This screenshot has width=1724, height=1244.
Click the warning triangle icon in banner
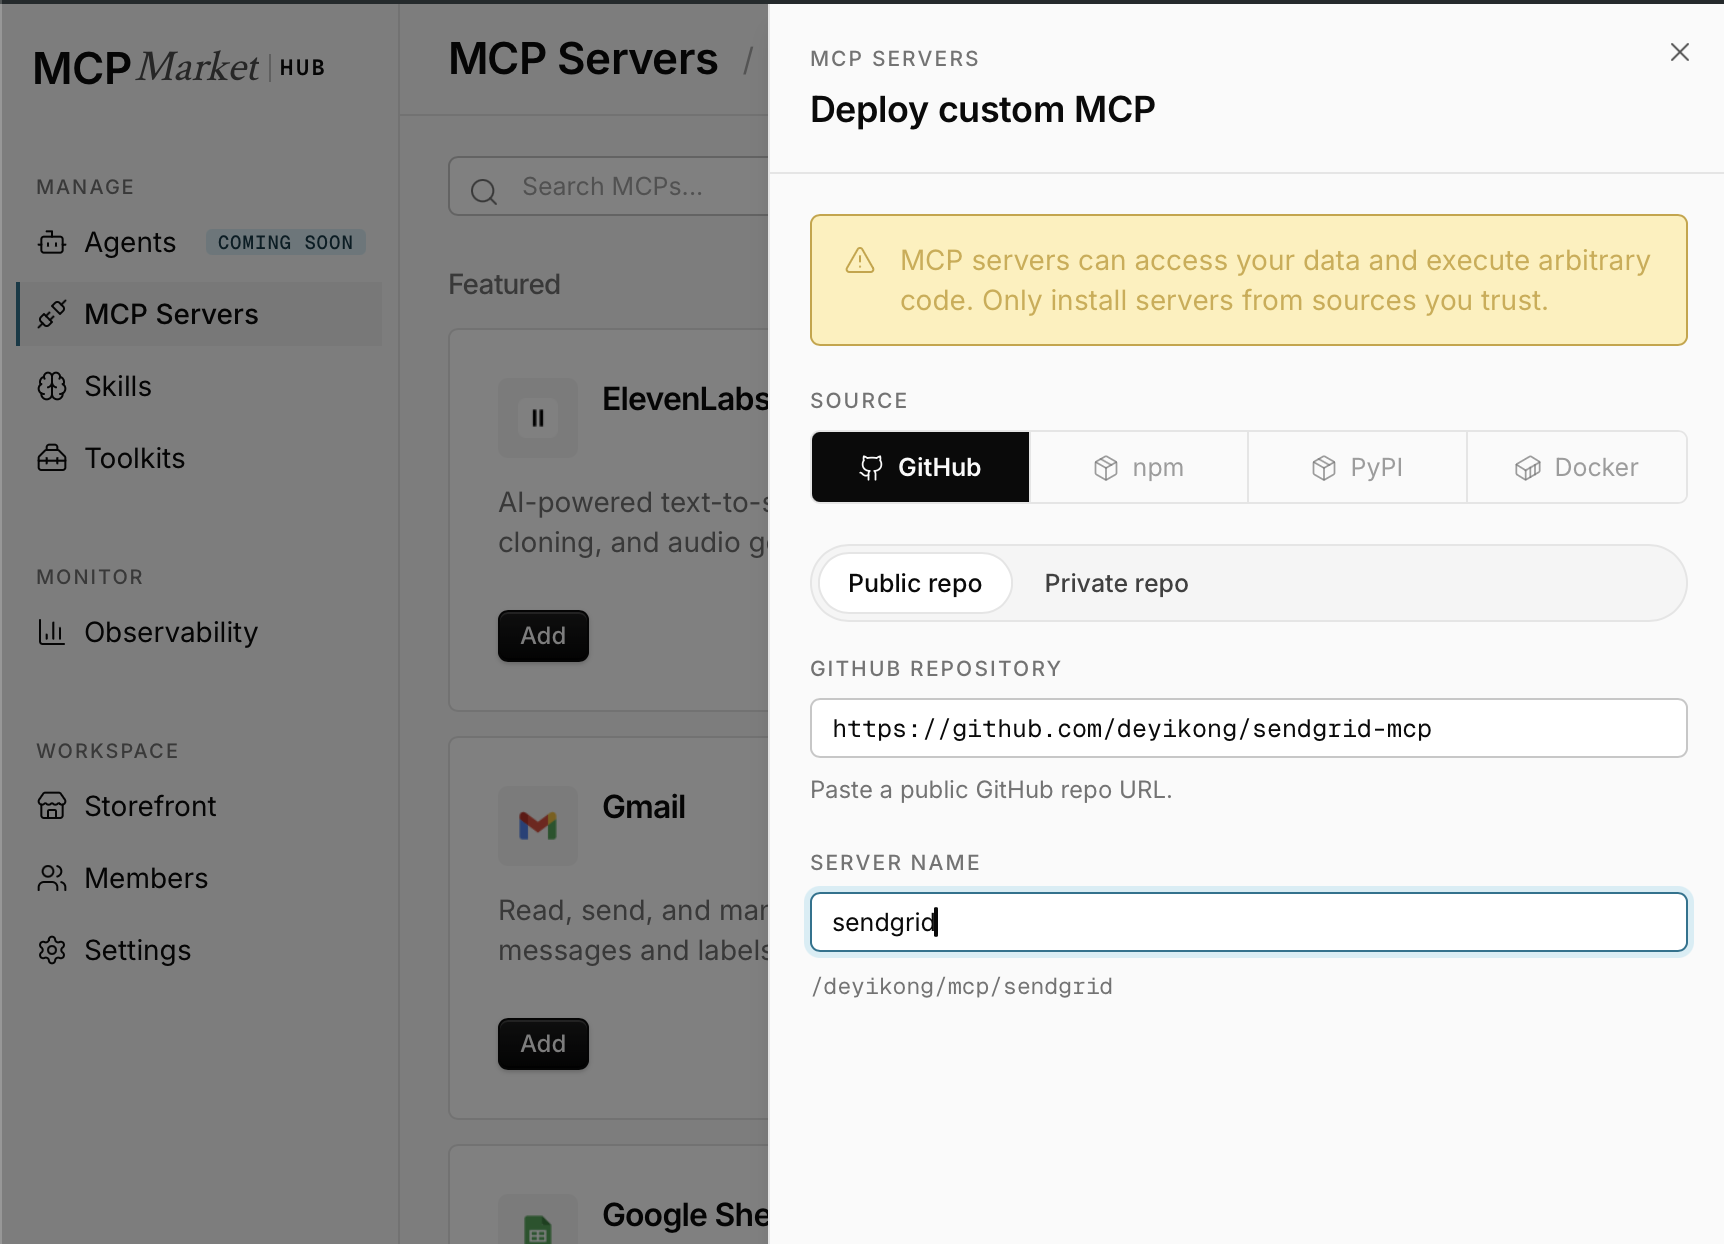(x=860, y=261)
